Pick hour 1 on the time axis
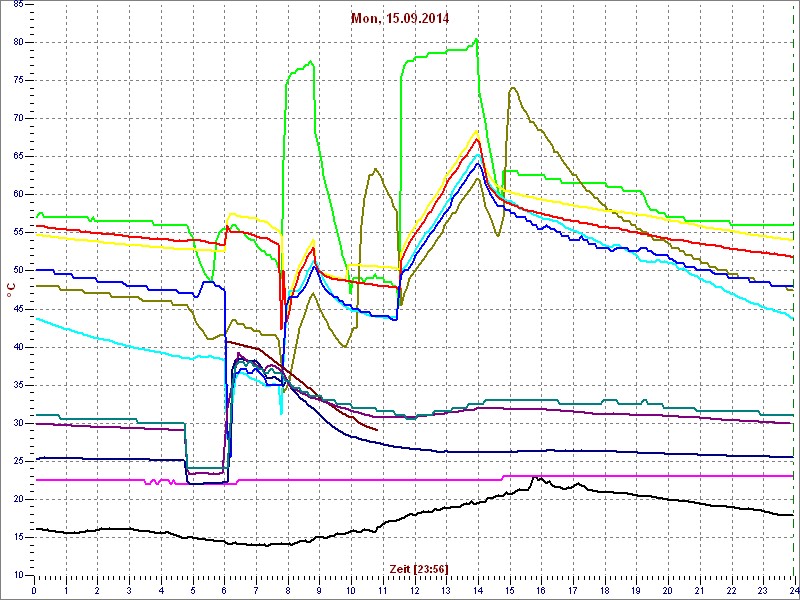The height and width of the screenshot is (600, 800). [x=66, y=590]
